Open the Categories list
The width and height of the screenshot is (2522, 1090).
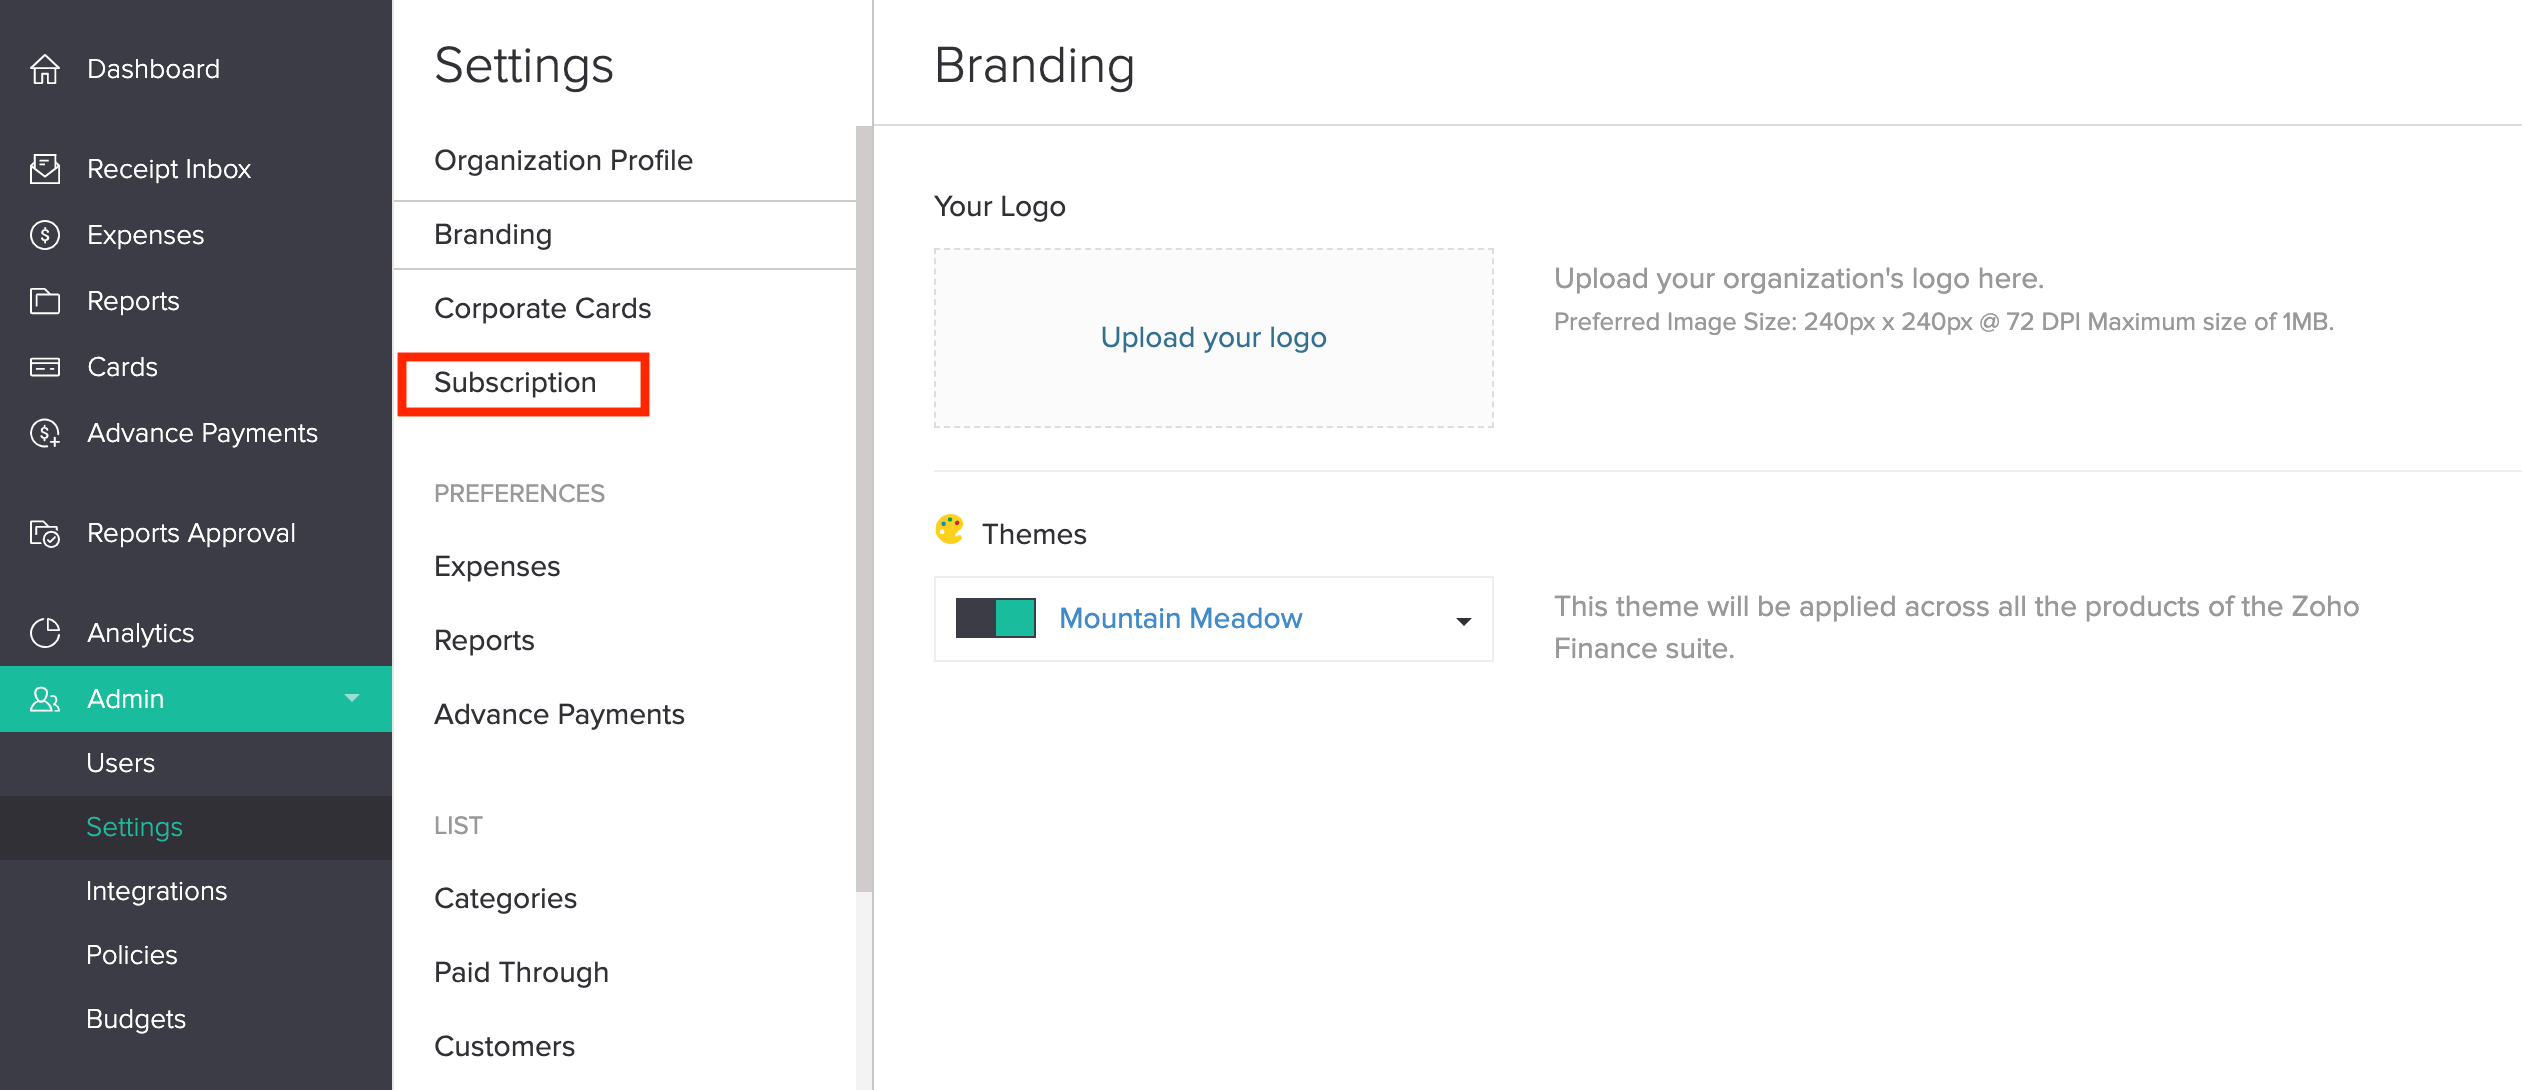[505, 898]
